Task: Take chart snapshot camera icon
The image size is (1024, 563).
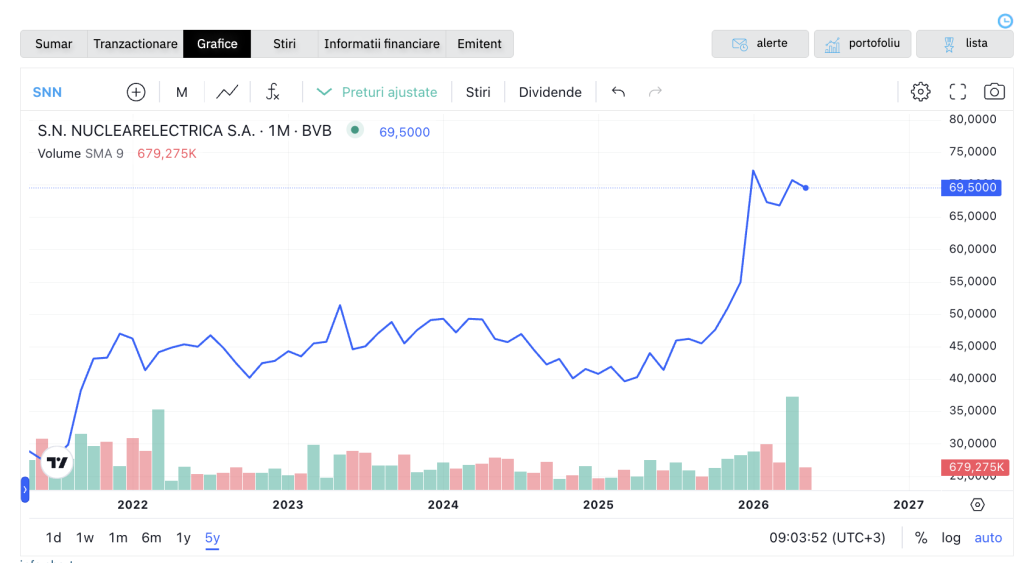Action: tap(994, 92)
